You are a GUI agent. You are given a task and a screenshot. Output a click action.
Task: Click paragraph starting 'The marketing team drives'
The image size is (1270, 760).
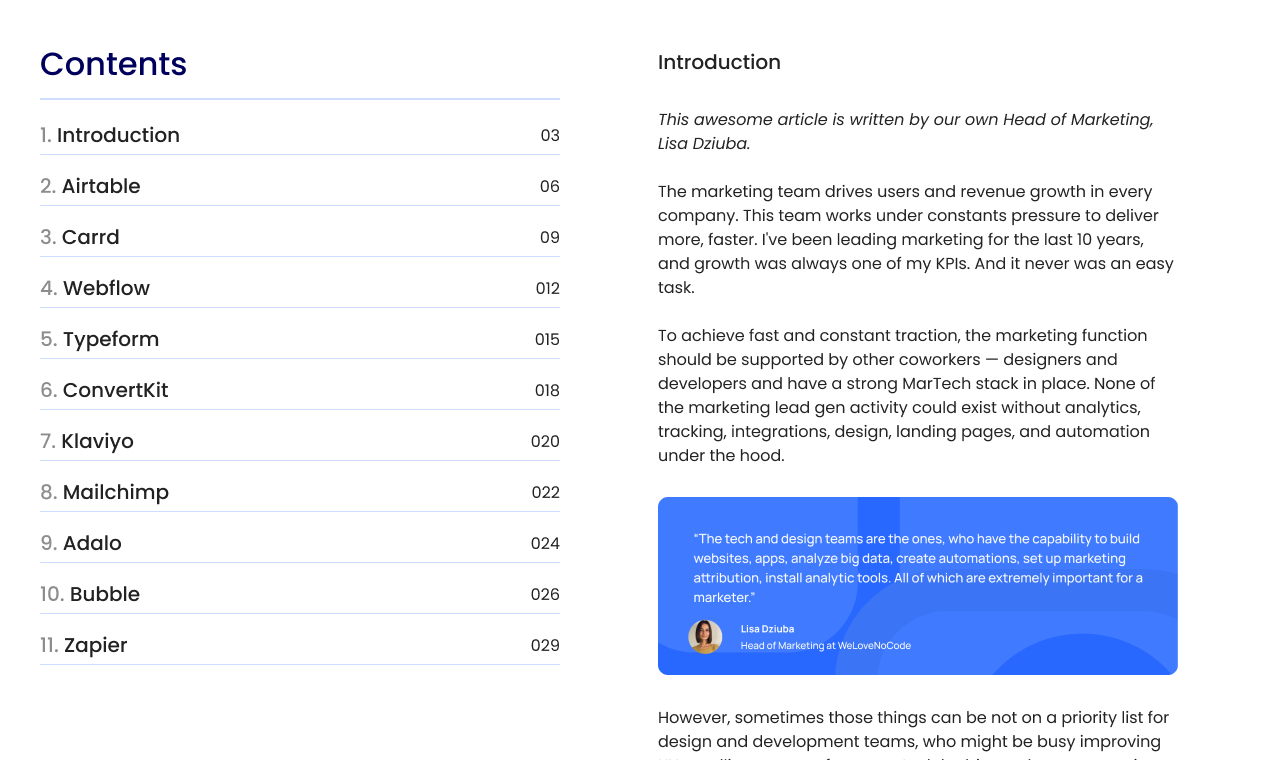pyautogui.click(x=916, y=239)
